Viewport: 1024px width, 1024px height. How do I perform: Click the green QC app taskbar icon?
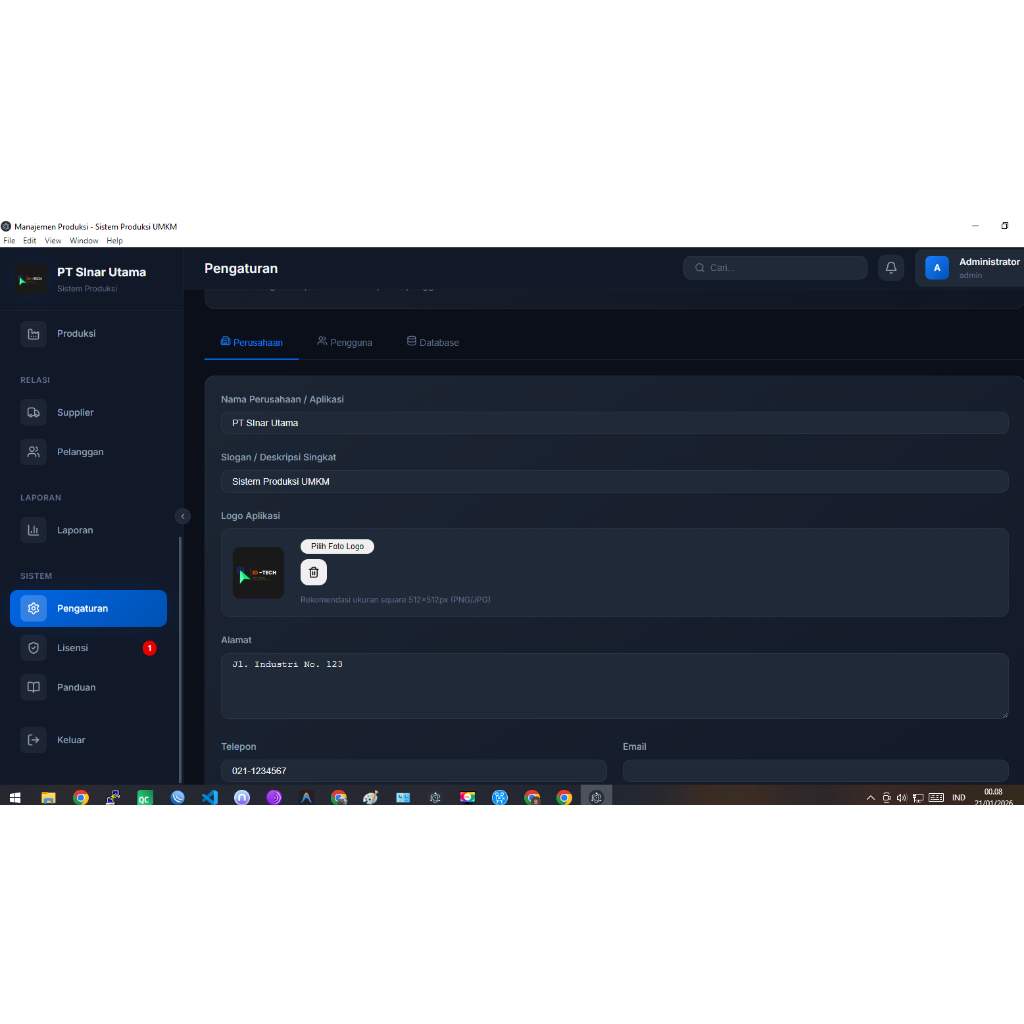point(145,797)
